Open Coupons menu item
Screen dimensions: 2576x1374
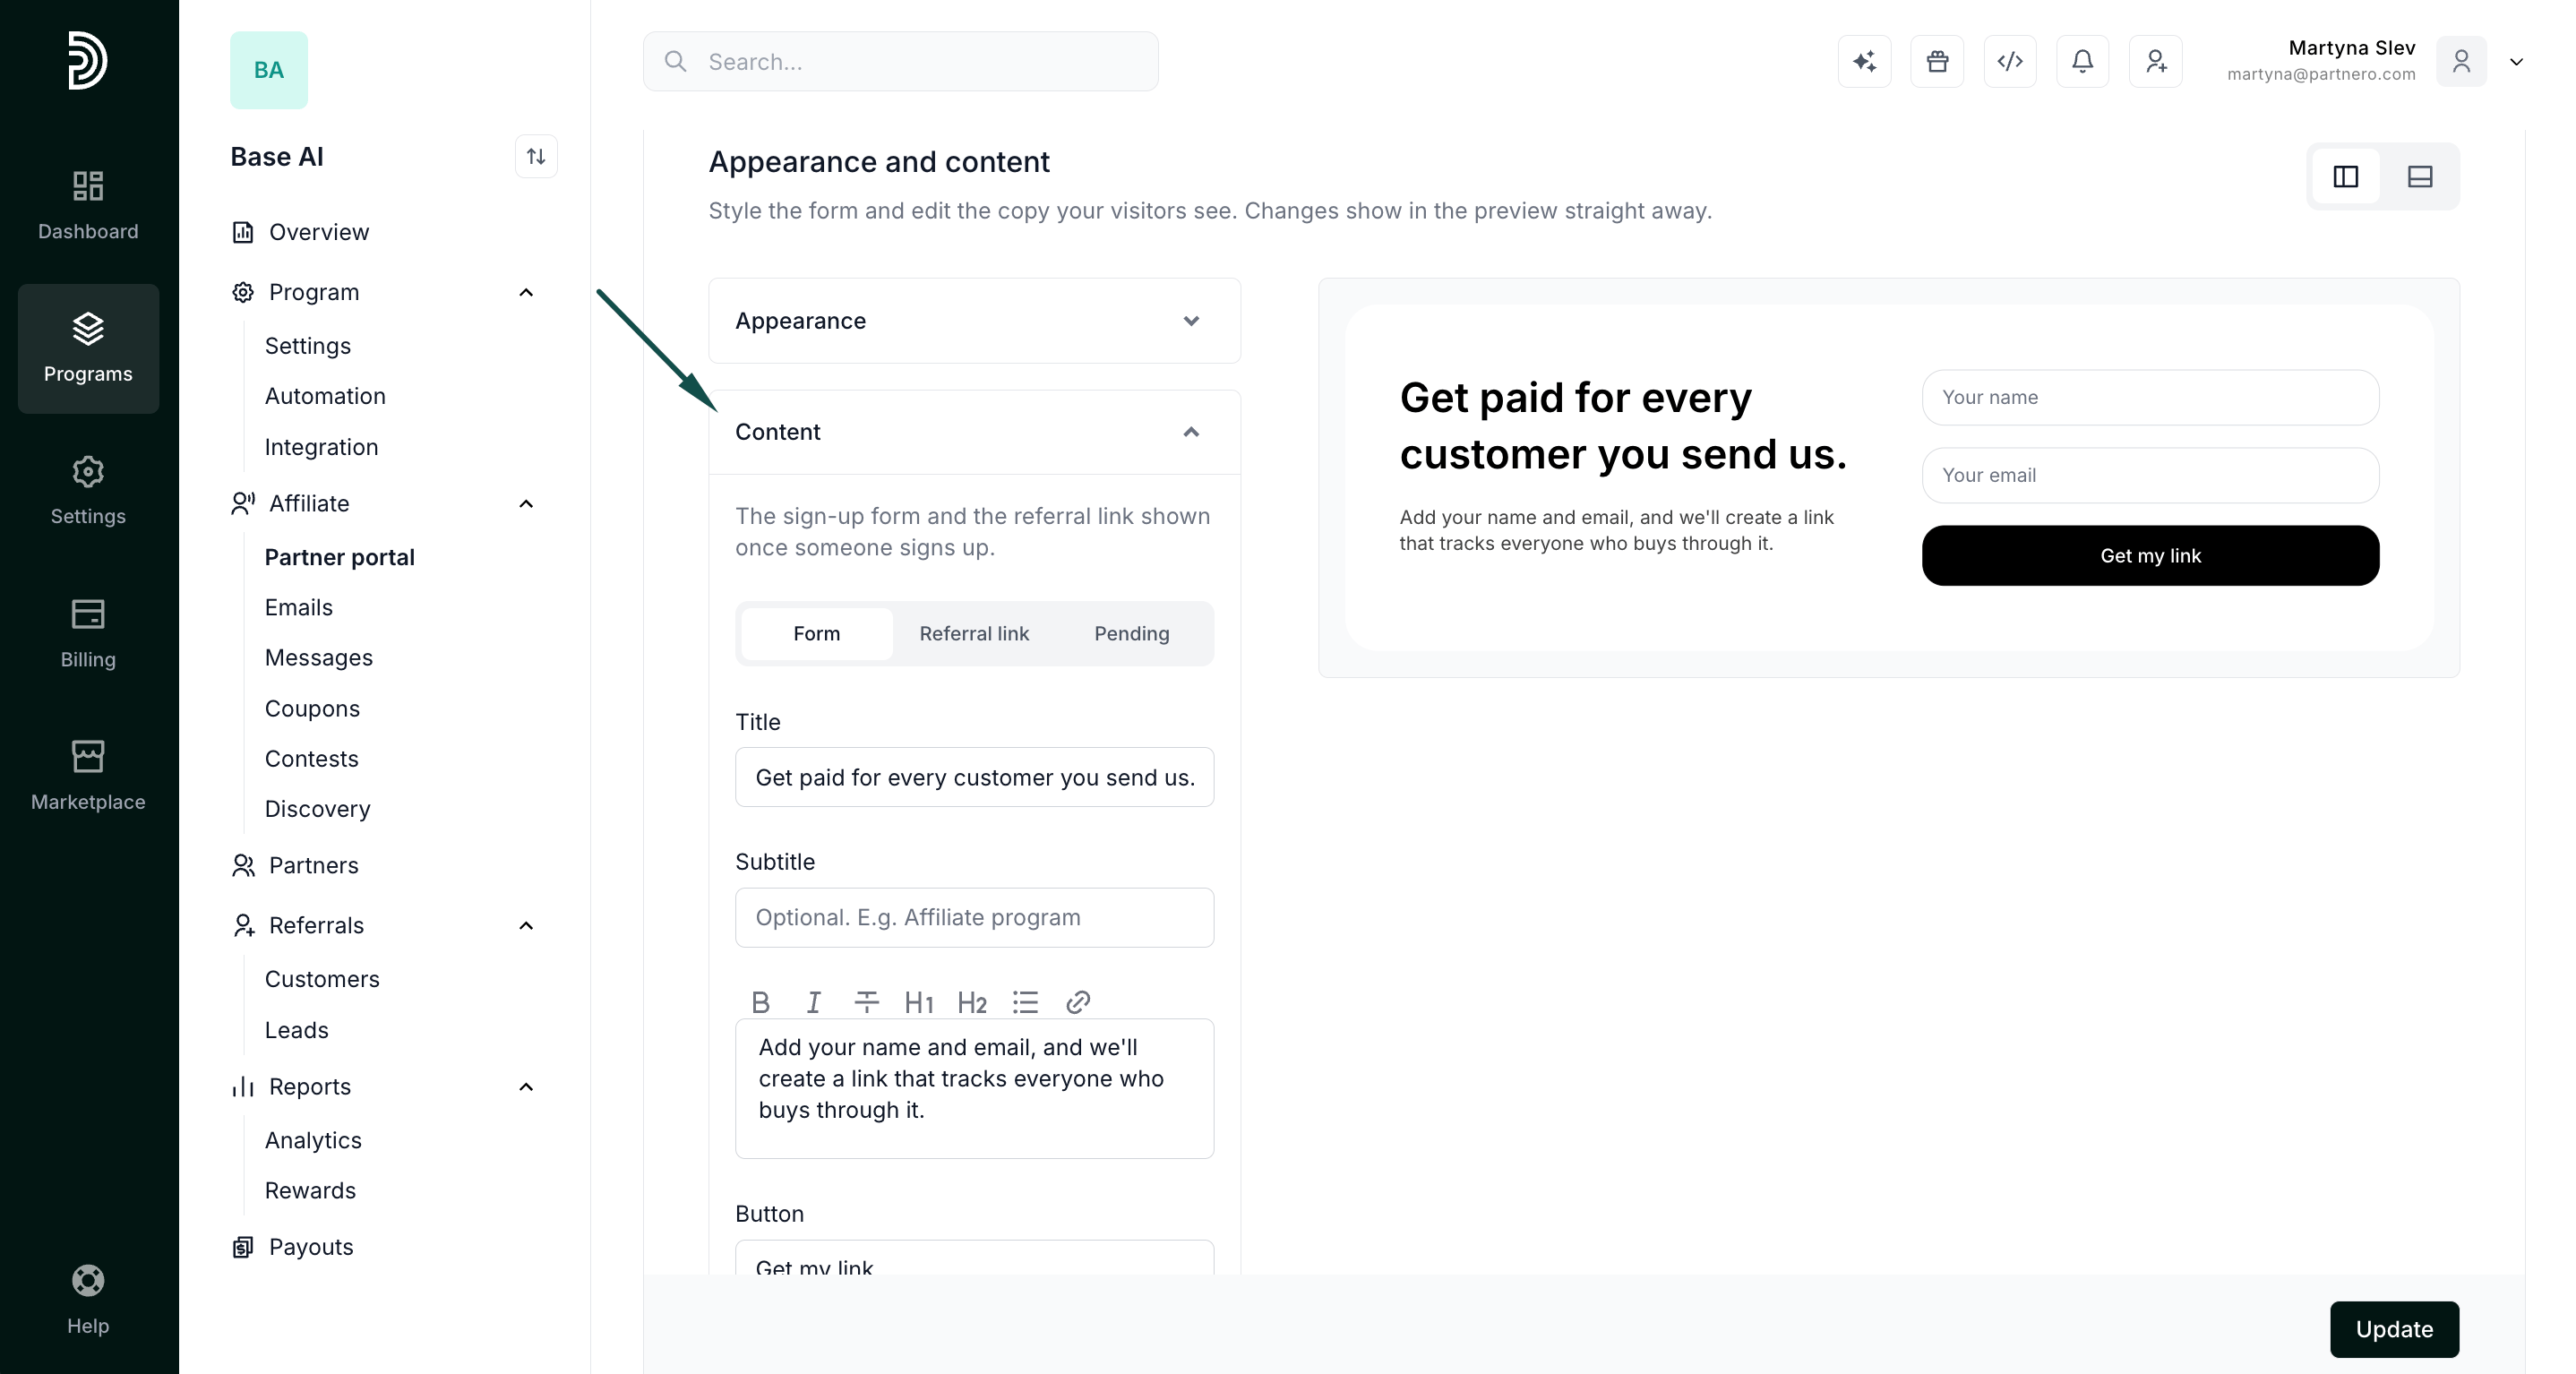point(312,708)
